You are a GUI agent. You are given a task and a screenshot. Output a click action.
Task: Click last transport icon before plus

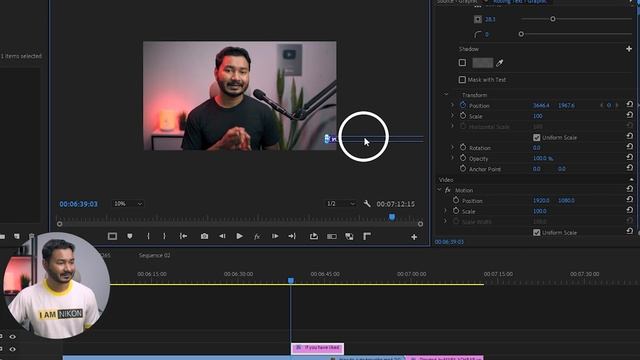(367, 236)
